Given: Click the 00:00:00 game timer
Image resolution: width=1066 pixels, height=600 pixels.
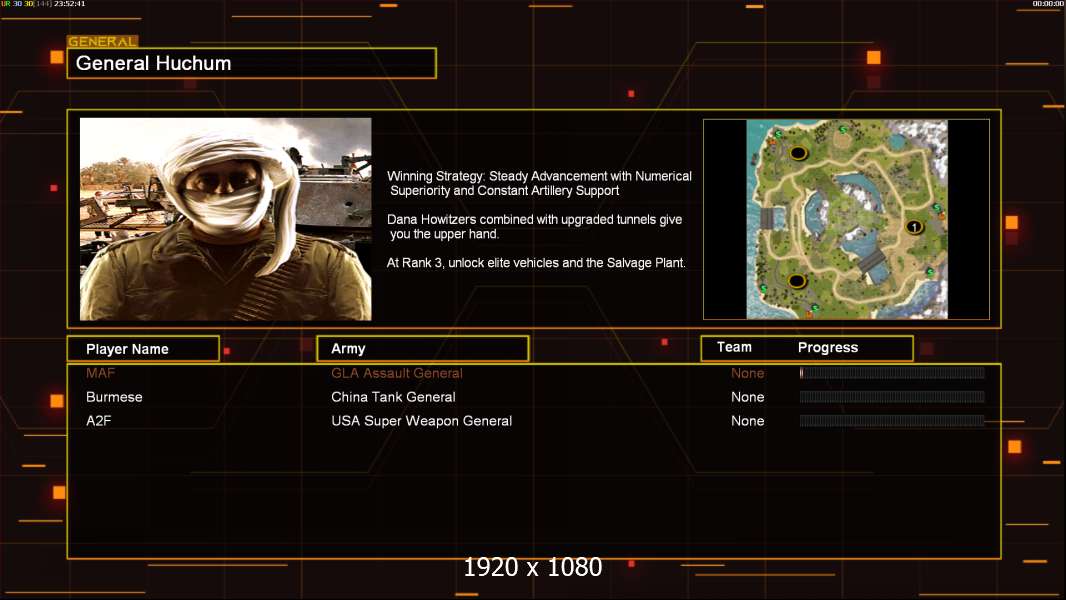Looking at the screenshot, I should (1048, 4).
